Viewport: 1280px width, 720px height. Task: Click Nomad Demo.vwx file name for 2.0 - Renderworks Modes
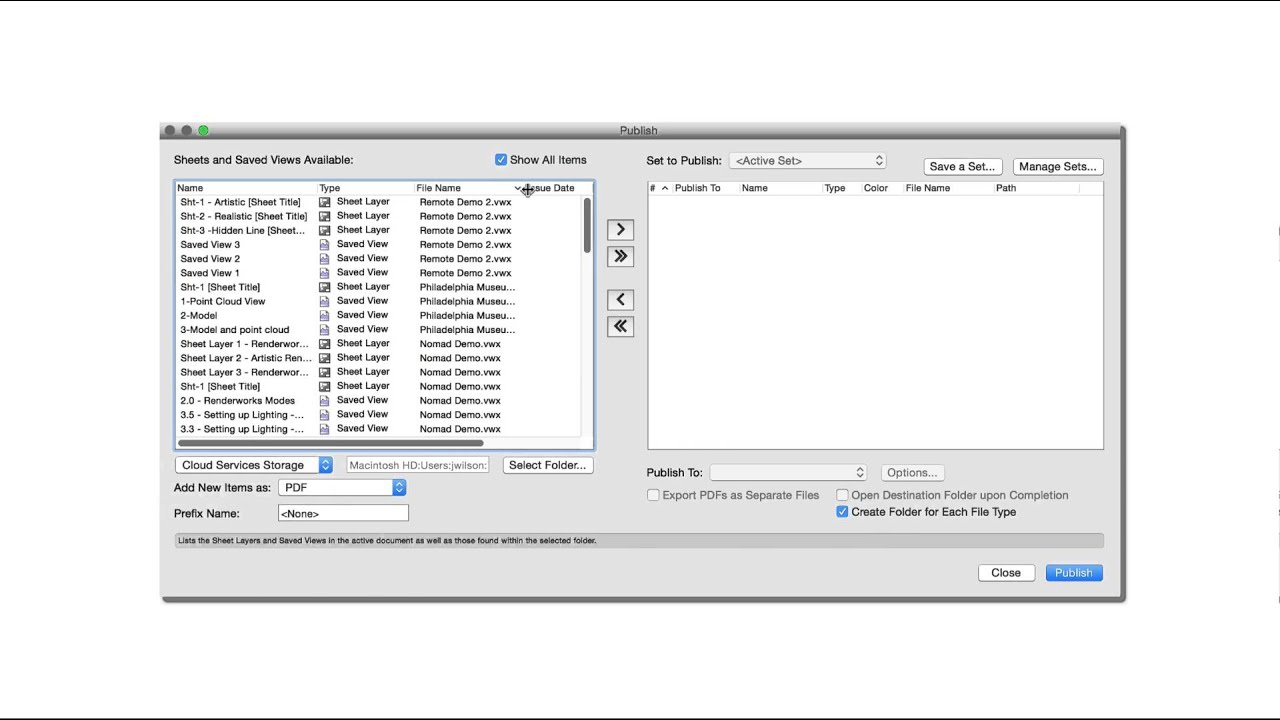click(x=460, y=400)
